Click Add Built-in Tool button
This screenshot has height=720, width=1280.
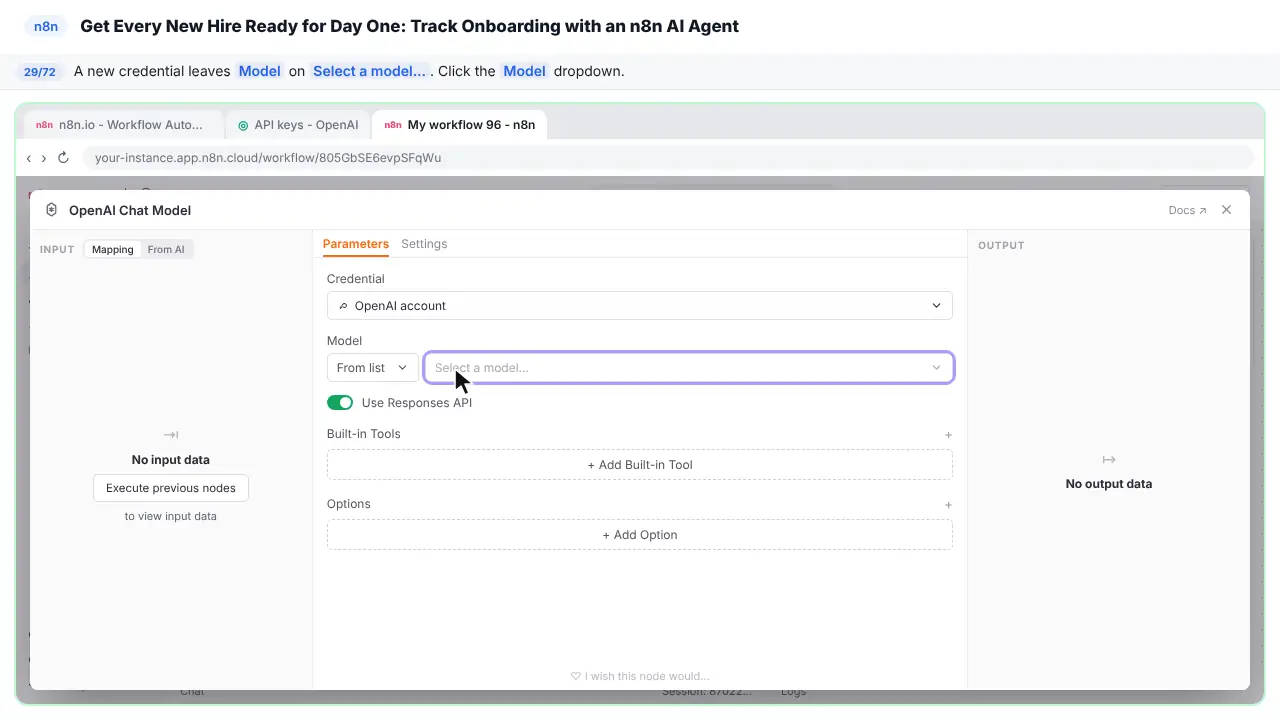tap(640, 465)
